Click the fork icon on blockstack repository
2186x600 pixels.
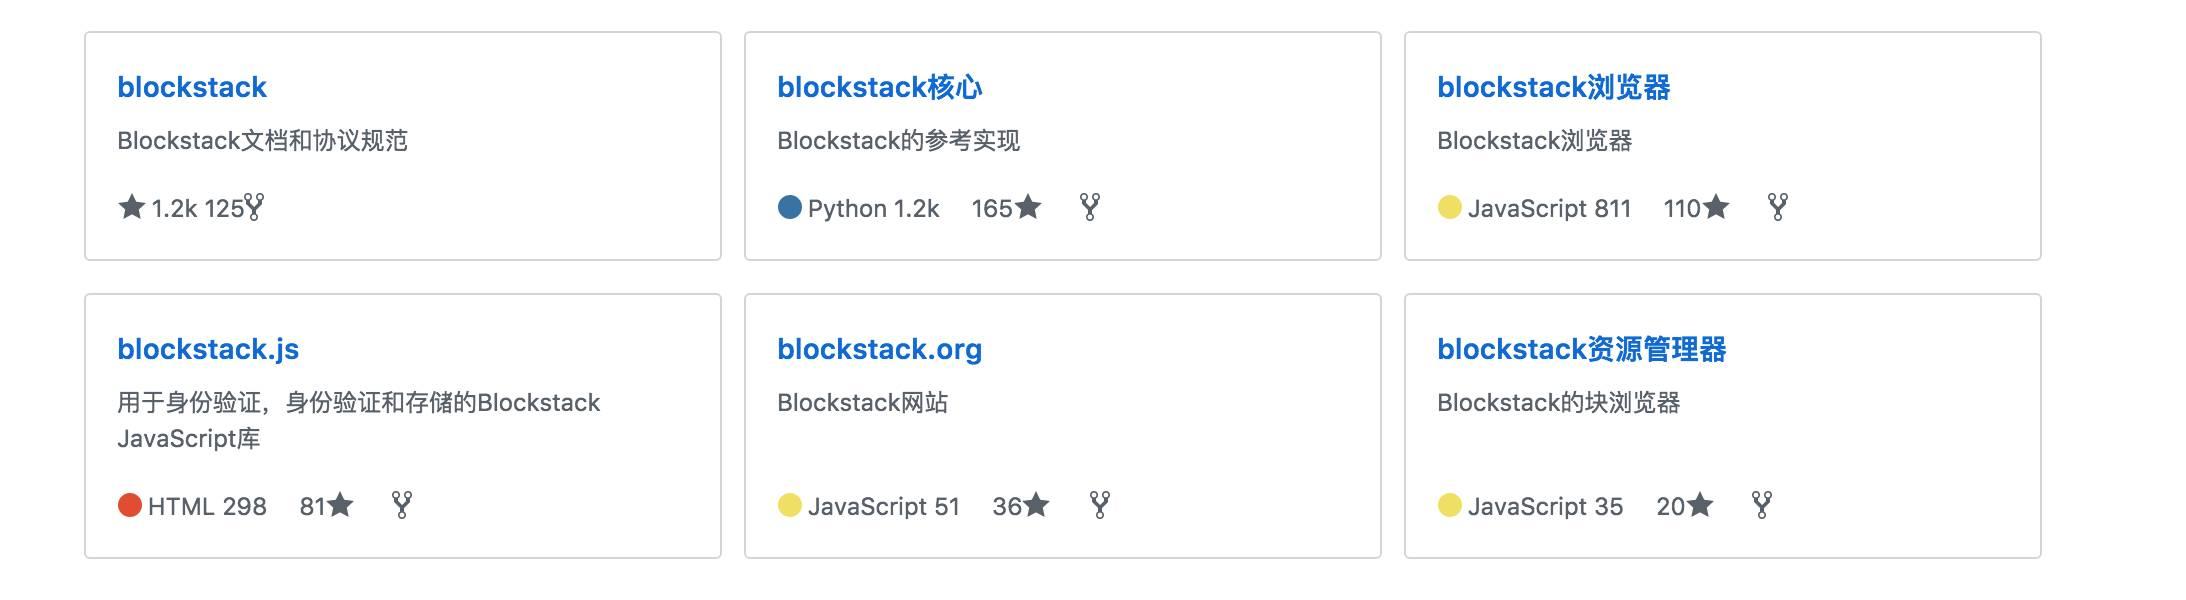[256, 208]
